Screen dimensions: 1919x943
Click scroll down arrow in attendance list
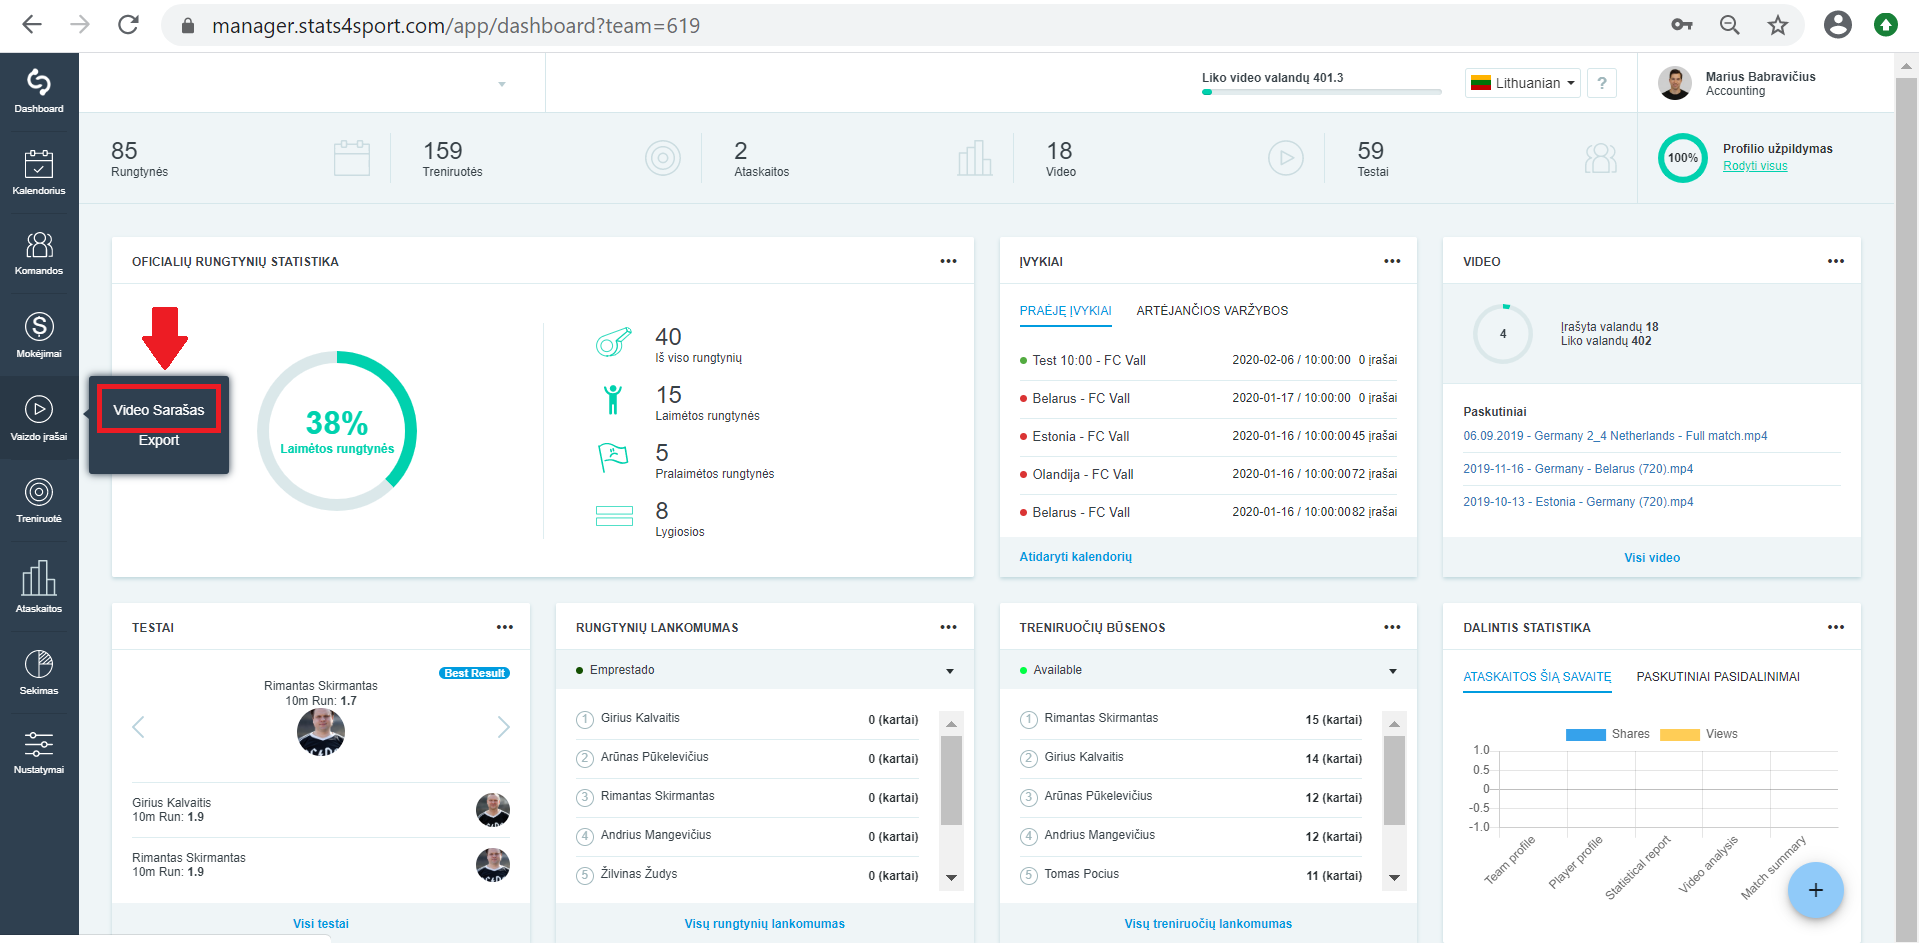[x=951, y=877]
